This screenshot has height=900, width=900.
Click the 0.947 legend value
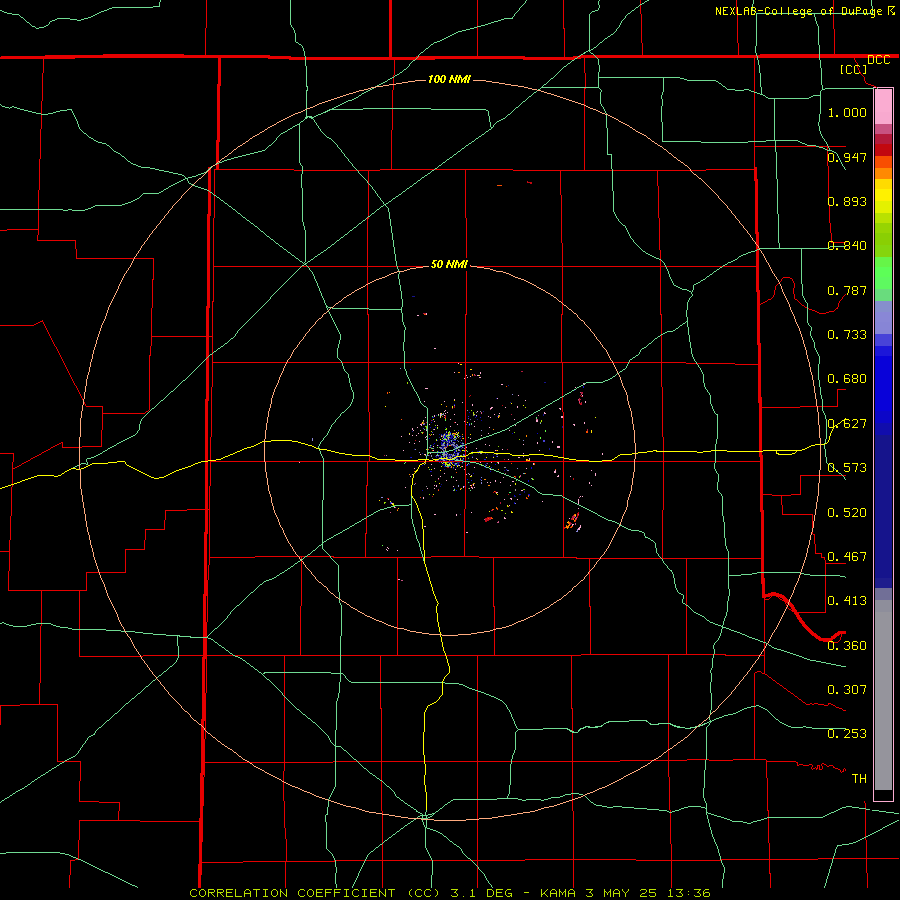point(847,157)
